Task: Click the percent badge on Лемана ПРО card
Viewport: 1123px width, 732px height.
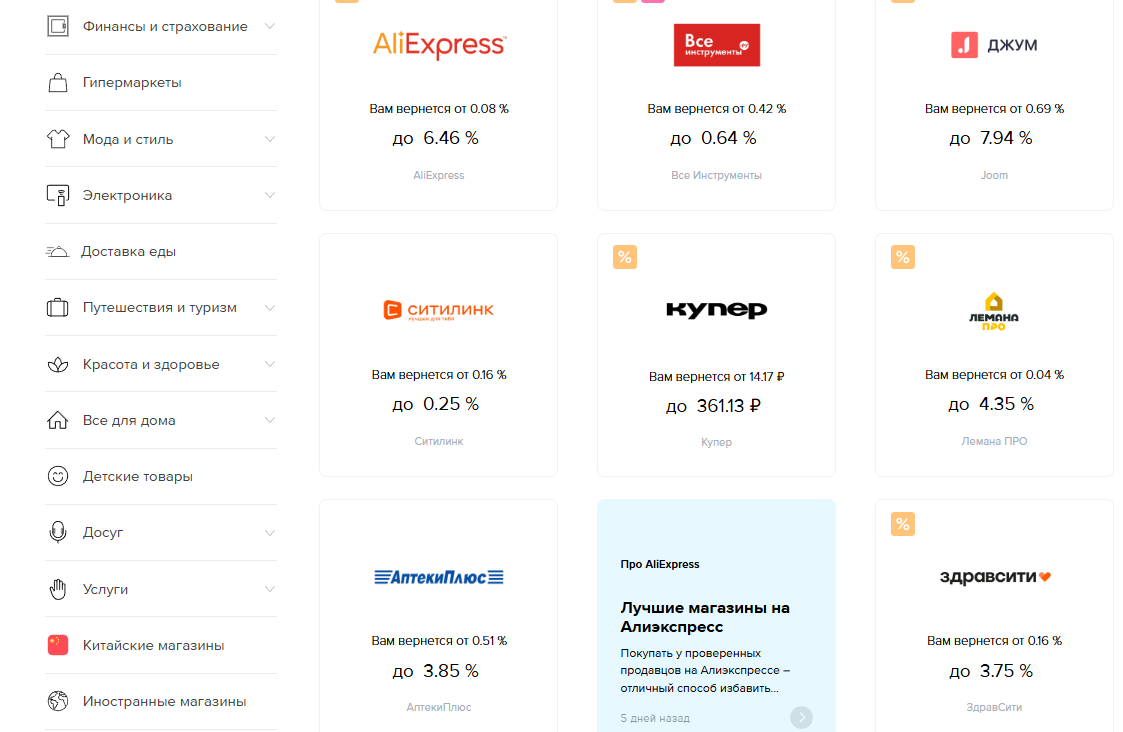Action: pyautogui.click(x=903, y=258)
